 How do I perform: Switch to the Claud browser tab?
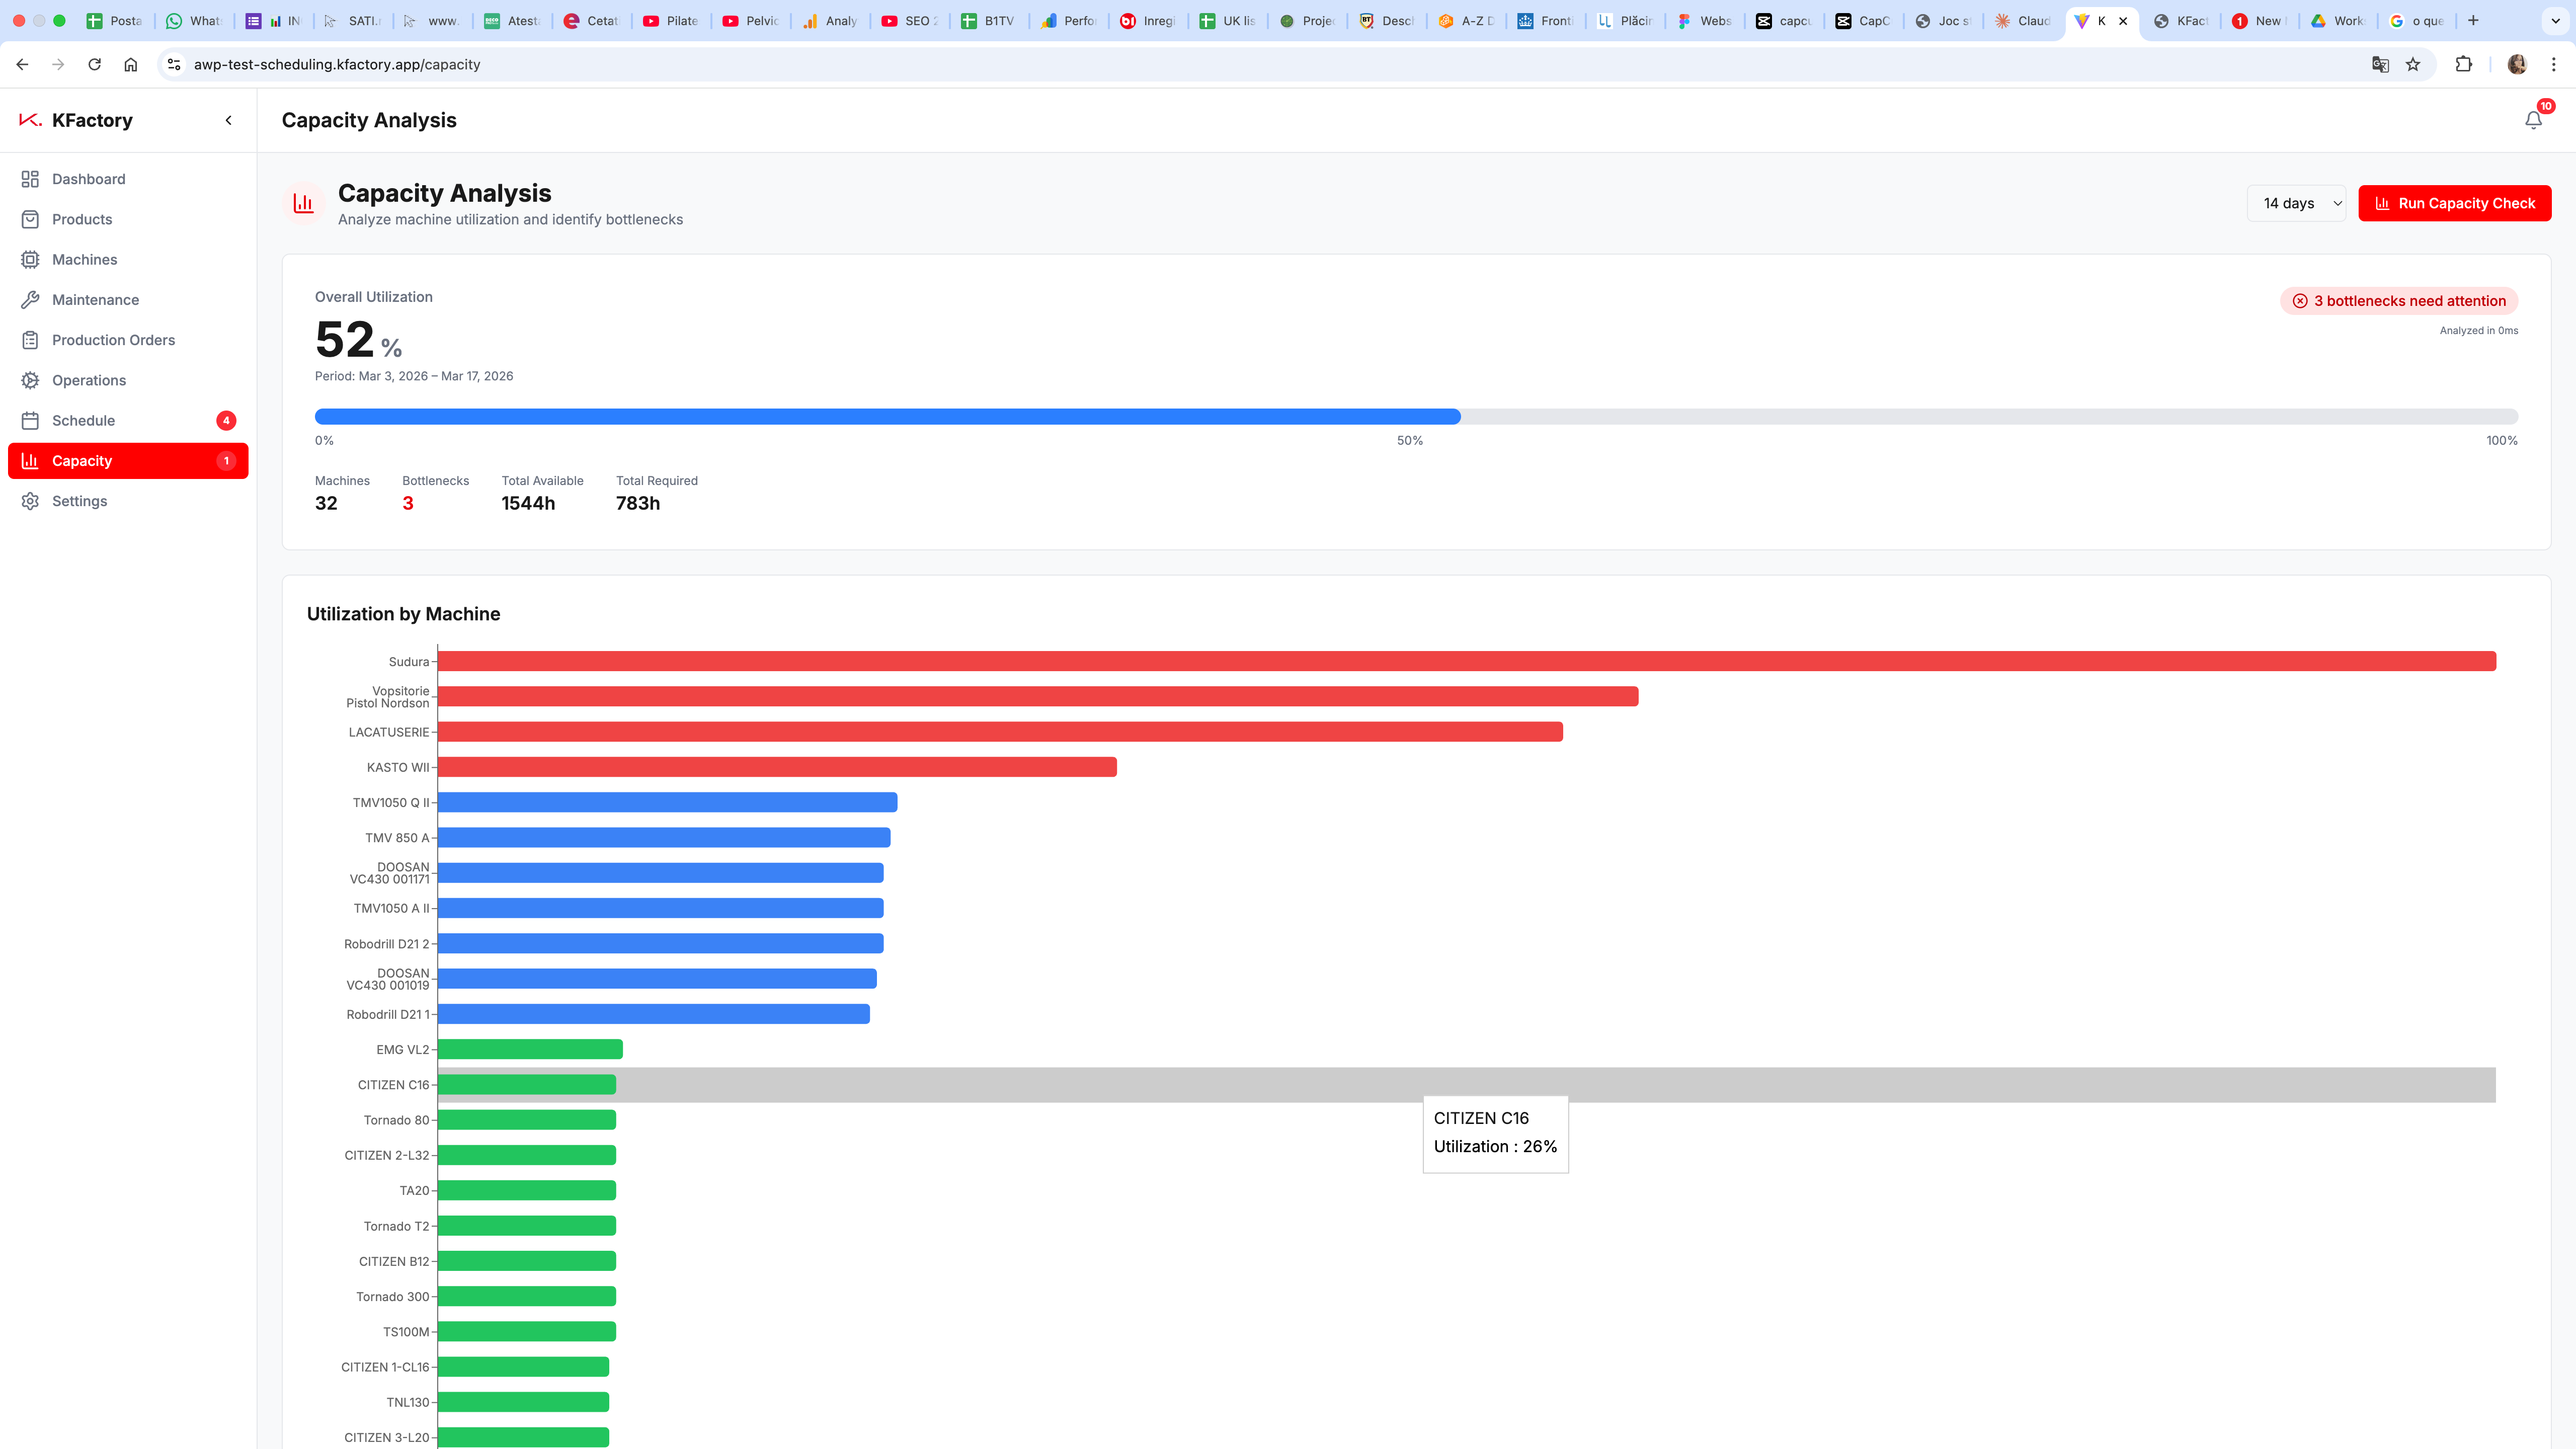[x=2024, y=21]
